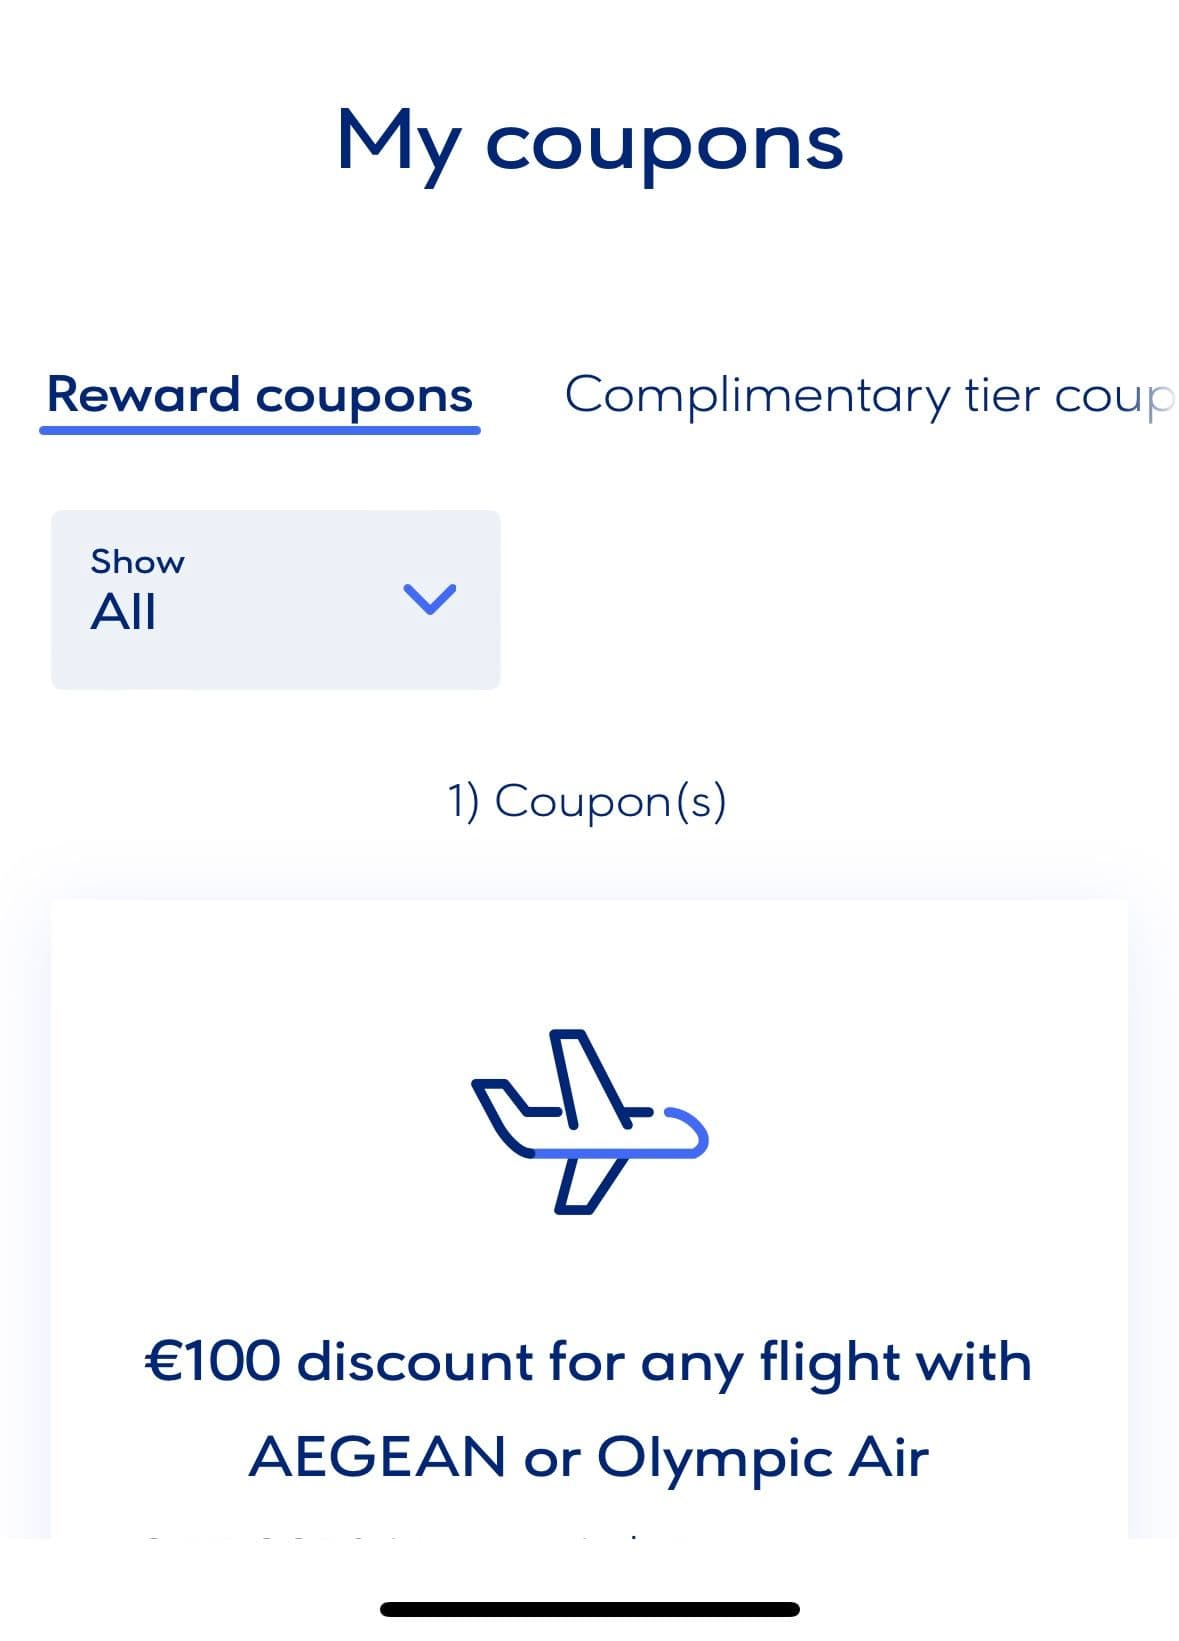Click the iOS home indicator bar

[x=590, y=1609]
